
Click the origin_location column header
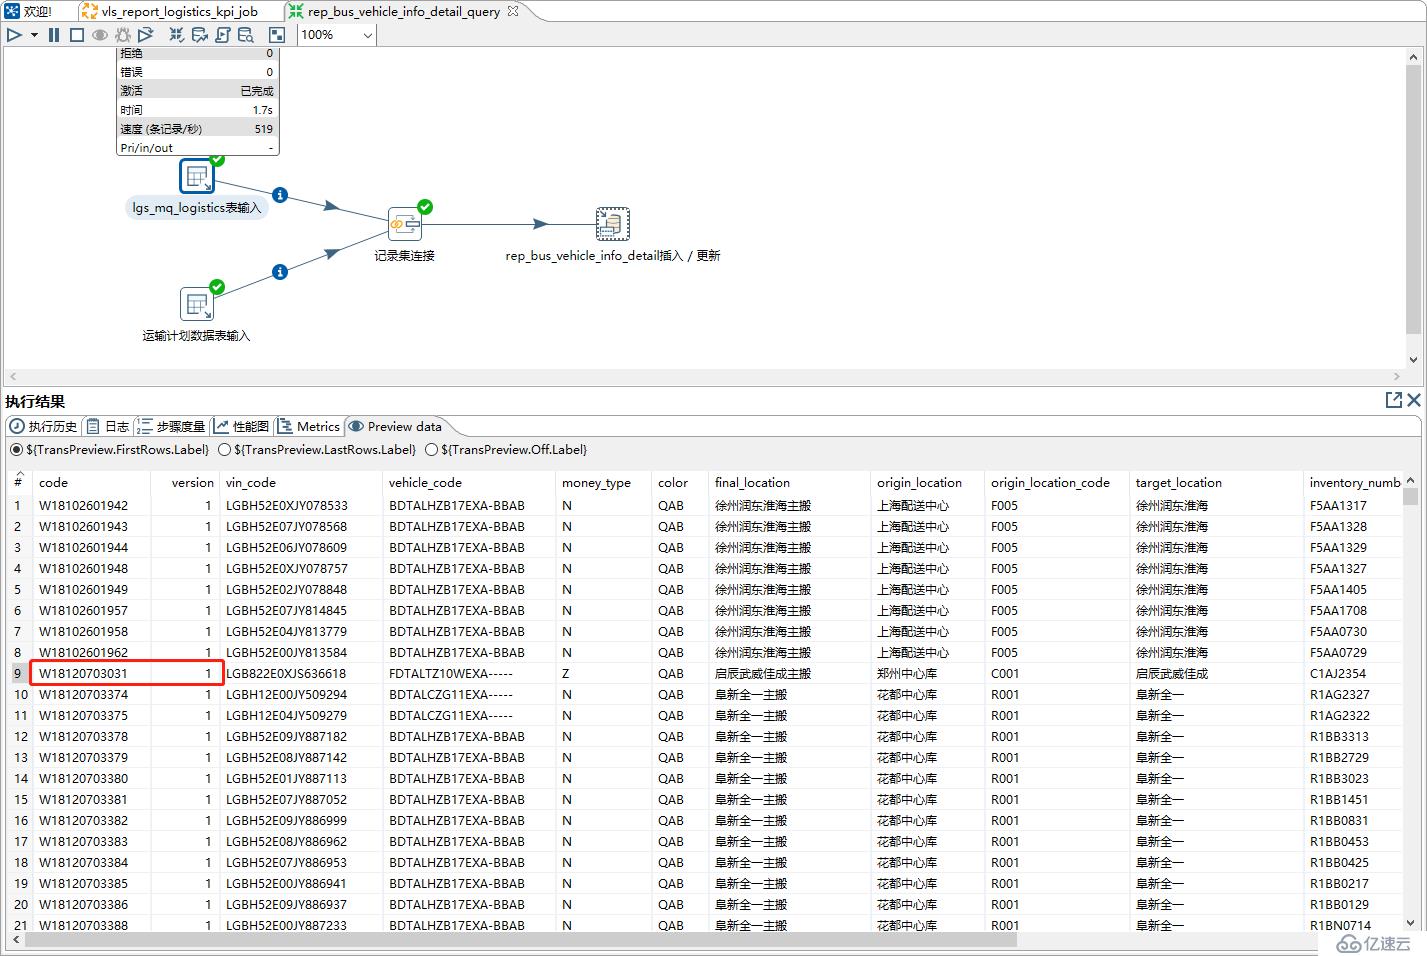click(927, 482)
